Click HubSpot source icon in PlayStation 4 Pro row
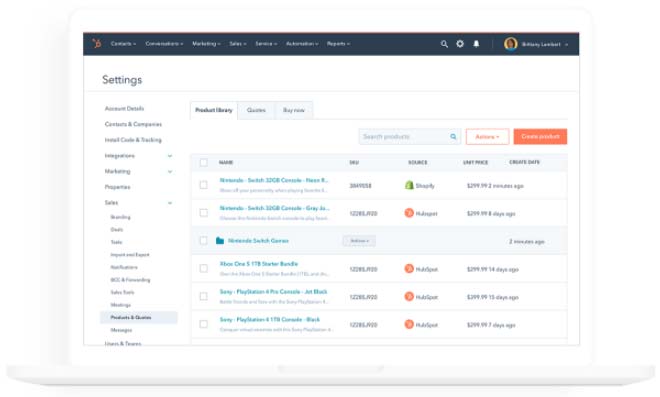Viewport: 660px width, 397px height. click(409, 296)
